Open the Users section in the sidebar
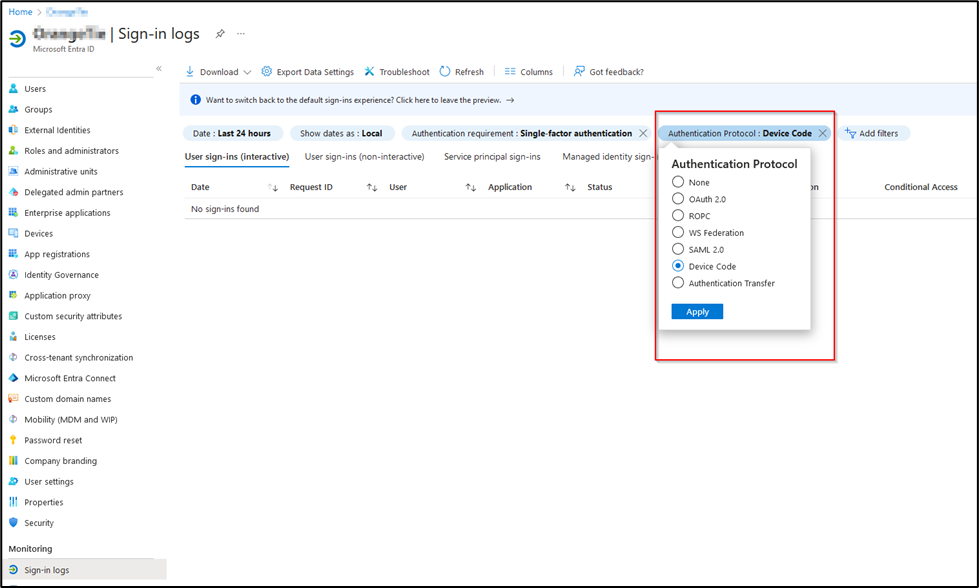The width and height of the screenshot is (979, 588). 36,88
